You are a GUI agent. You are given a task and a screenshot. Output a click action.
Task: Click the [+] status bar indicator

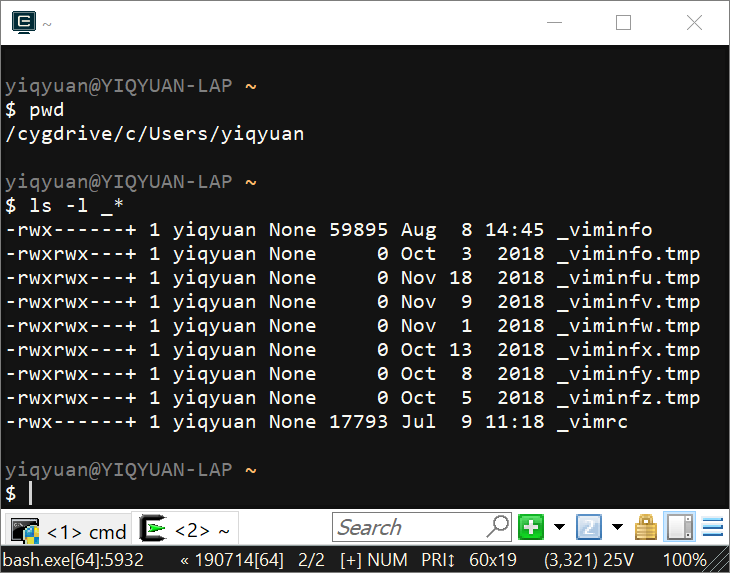click(350, 560)
